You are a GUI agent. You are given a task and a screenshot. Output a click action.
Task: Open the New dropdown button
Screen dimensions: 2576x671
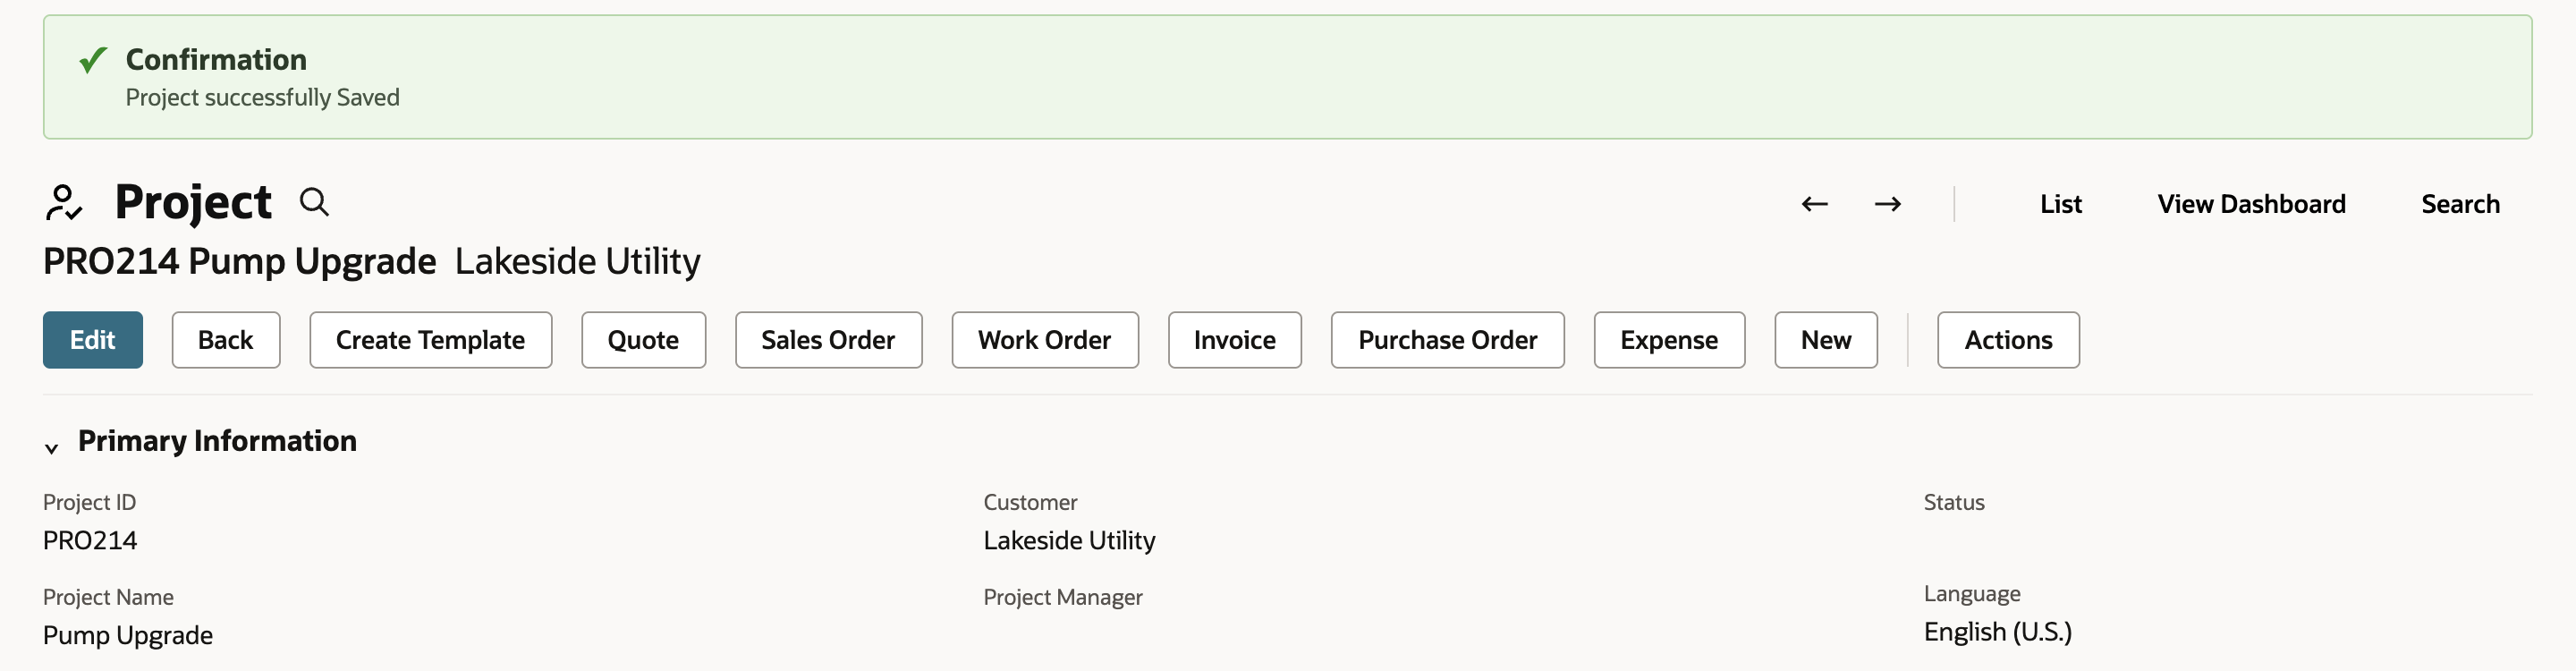pos(1825,340)
